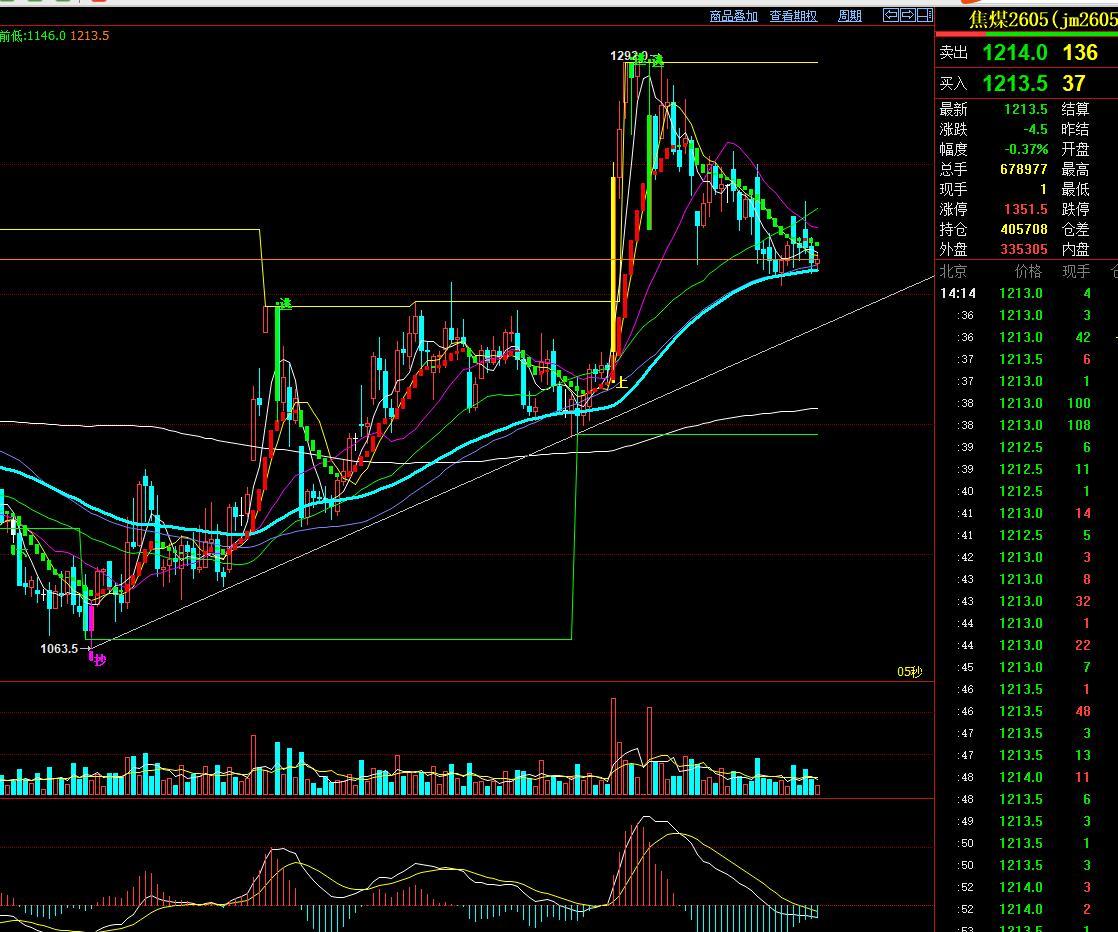Viewport: 1118px width, 932px height.
Task: Click the 最高 label in quote panel
Action: point(1075,169)
